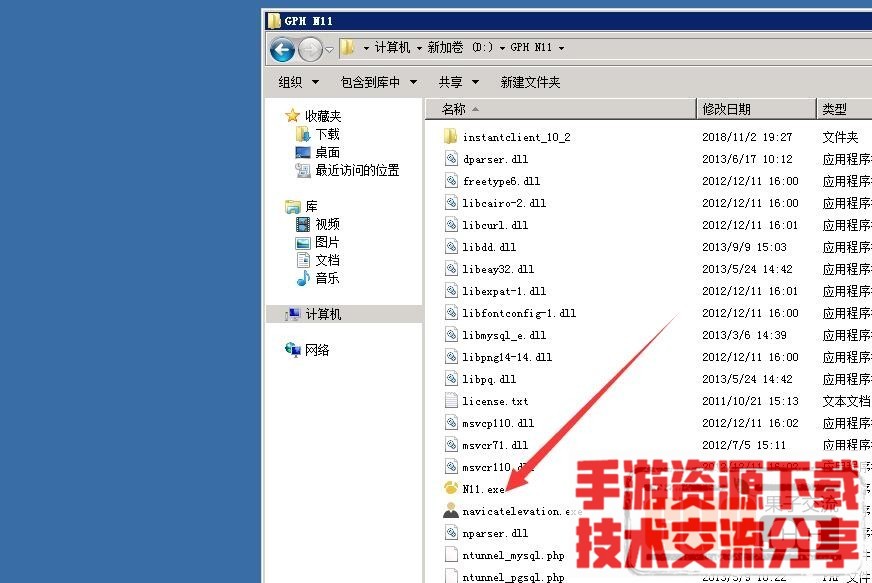Screen dimensions: 872x583
Task: Select the ntunnel_mysql.php file icon
Action: (451, 555)
